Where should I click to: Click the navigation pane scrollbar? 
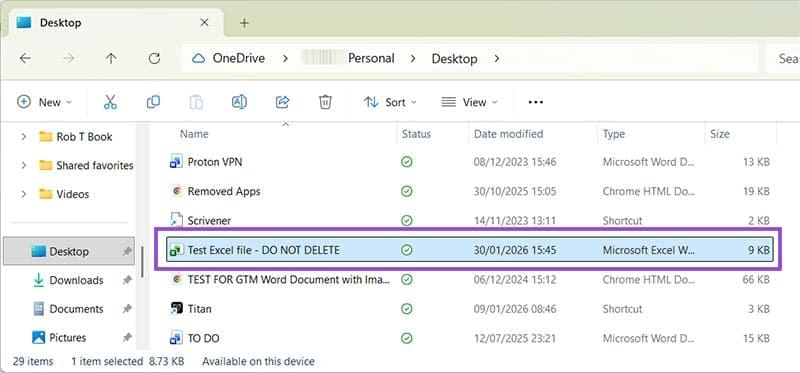click(142, 262)
